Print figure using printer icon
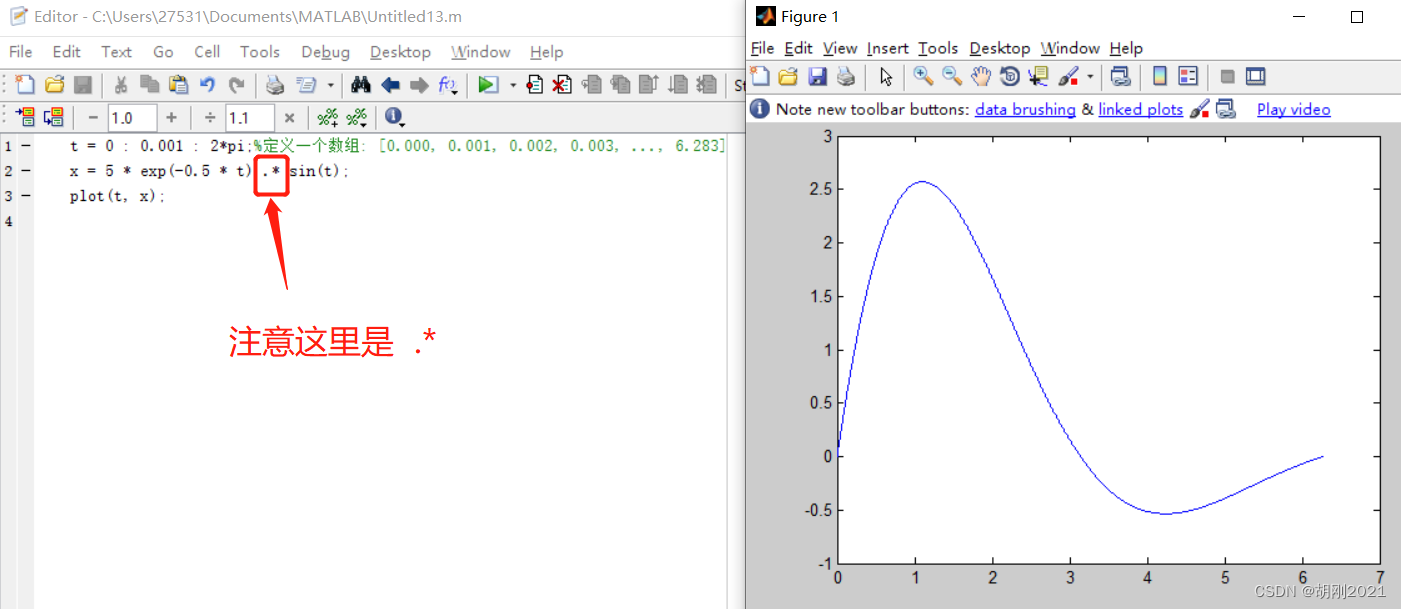Viewport: 1401px width, 609px height. [846, 76]
